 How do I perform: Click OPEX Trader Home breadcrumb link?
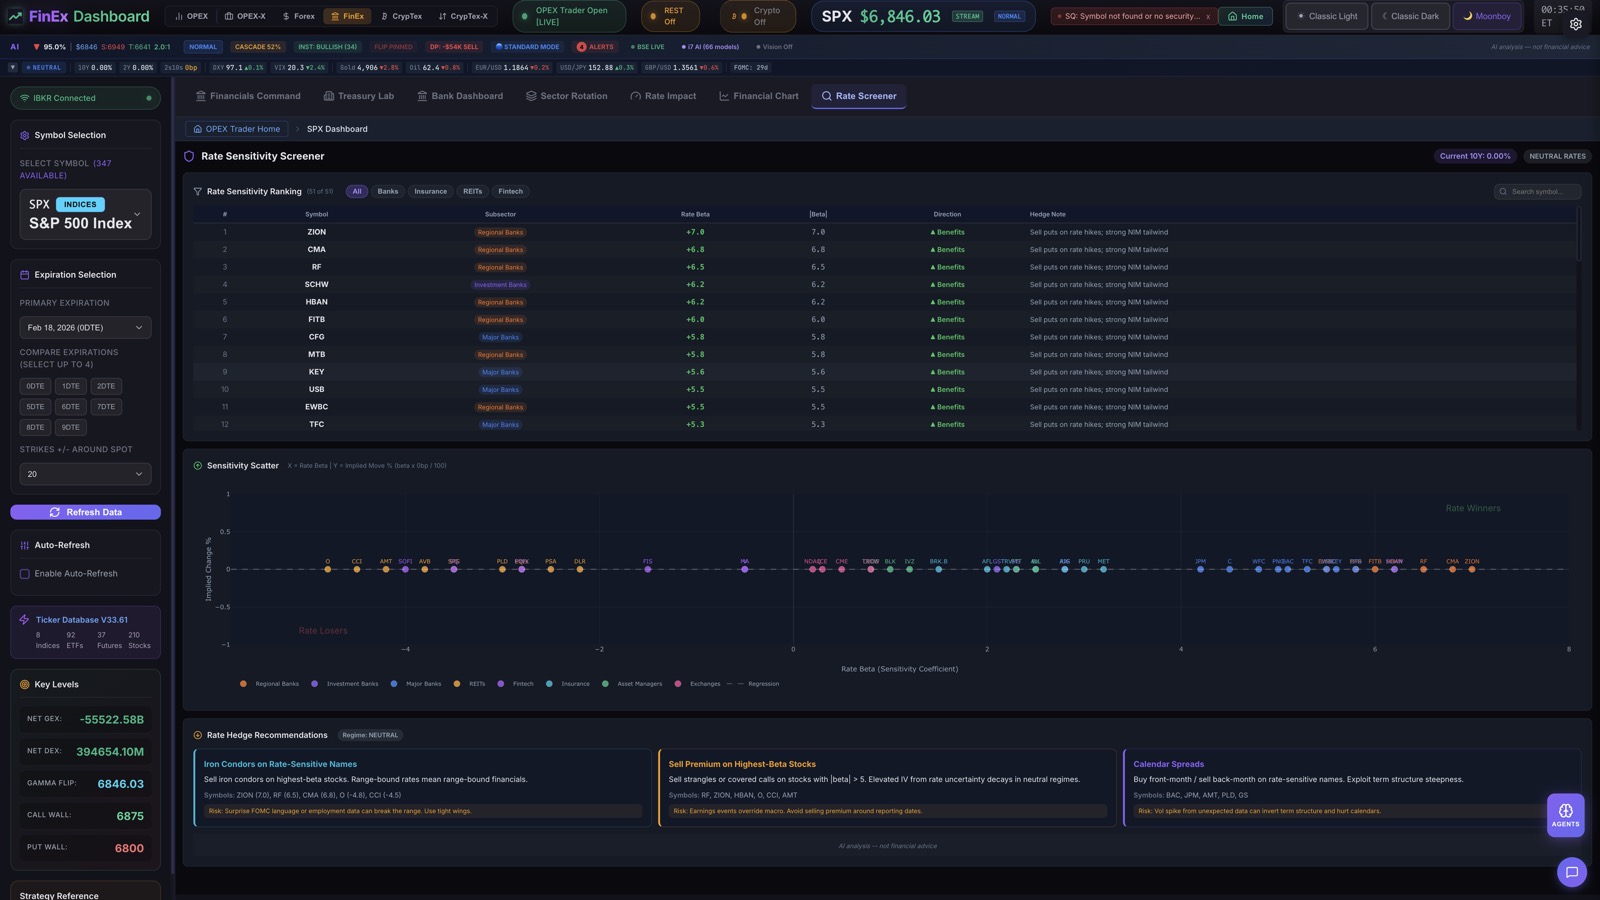click(237, 128)
